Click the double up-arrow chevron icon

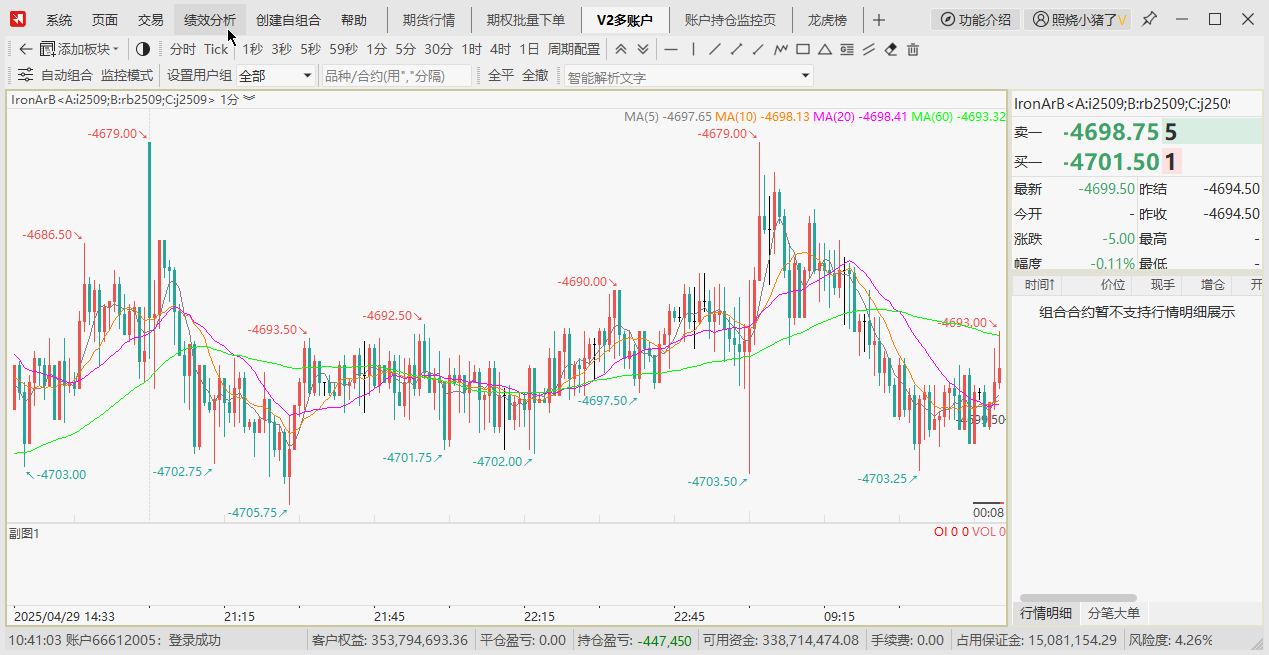[x=622, y=49]
